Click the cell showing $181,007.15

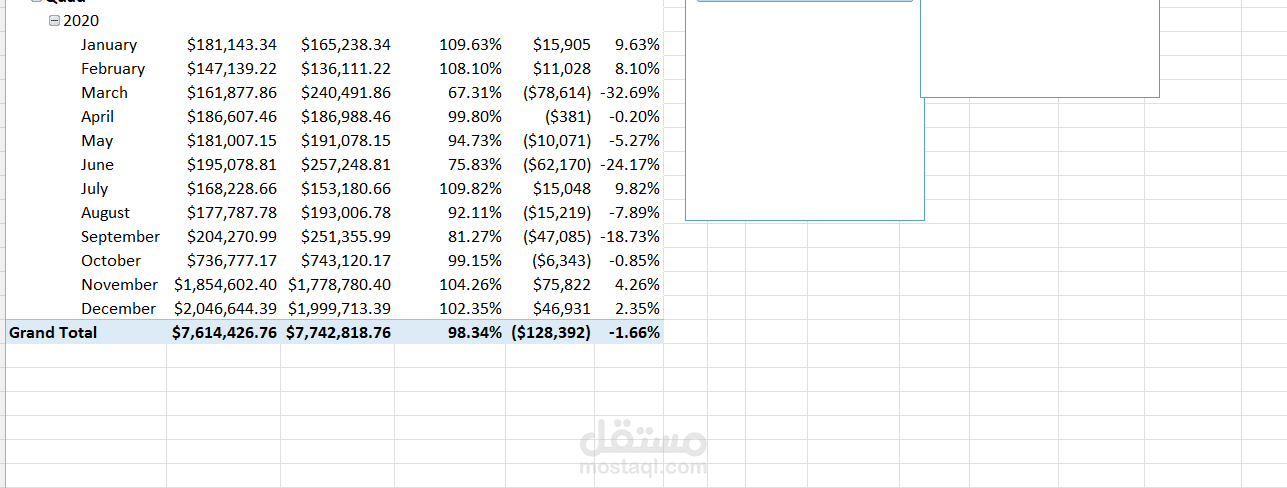(232, 141)
